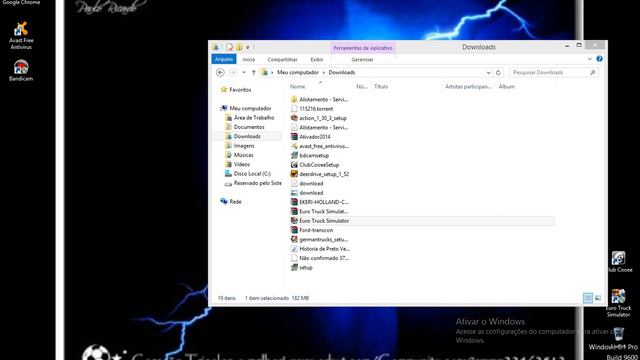This screenshot has height=360, width=640.
Task: Click the Properties icon in quick access toolbar
Action: coord(229,47)
